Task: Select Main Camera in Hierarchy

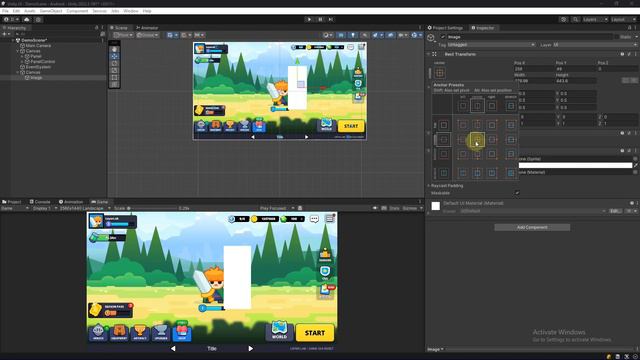Action: click(38, 46)
